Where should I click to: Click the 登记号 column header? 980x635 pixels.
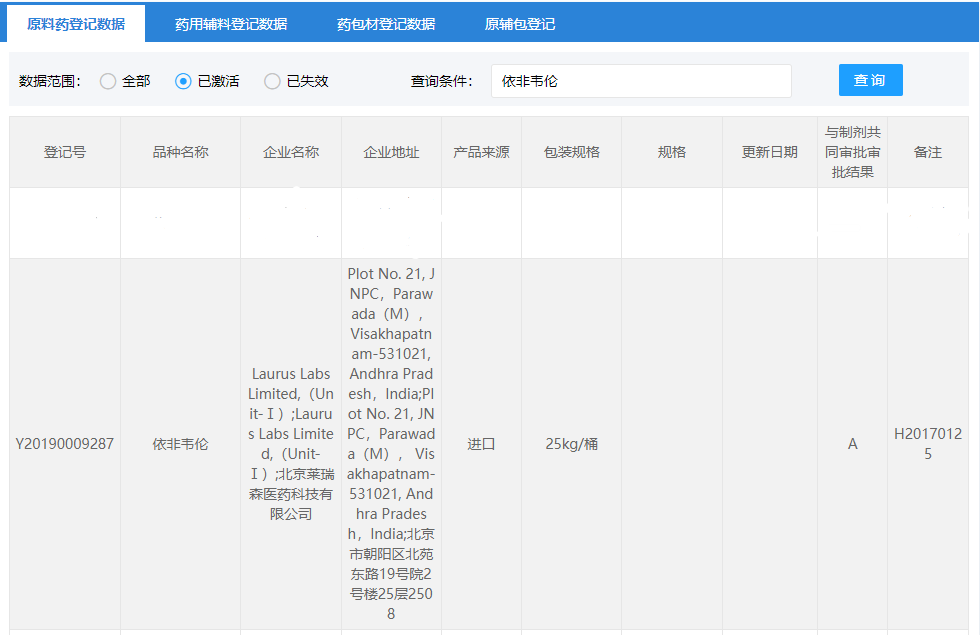65,152
